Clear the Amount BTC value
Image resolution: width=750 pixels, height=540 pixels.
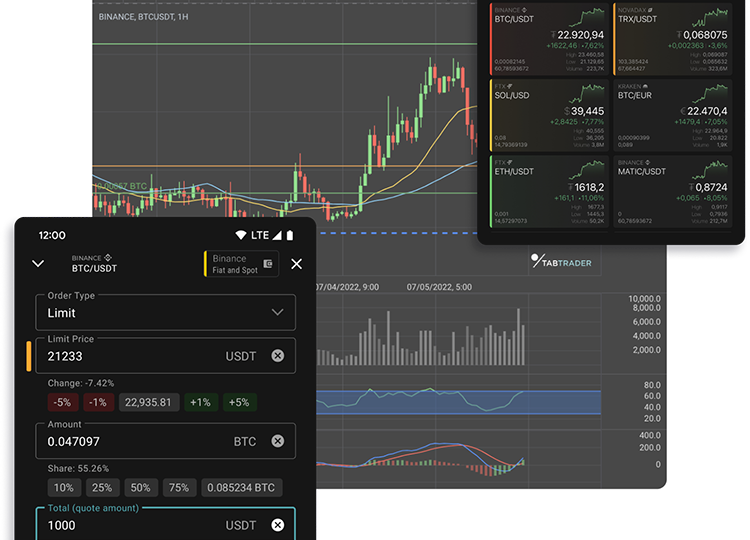pyautogui.click(x=278, y=441)
